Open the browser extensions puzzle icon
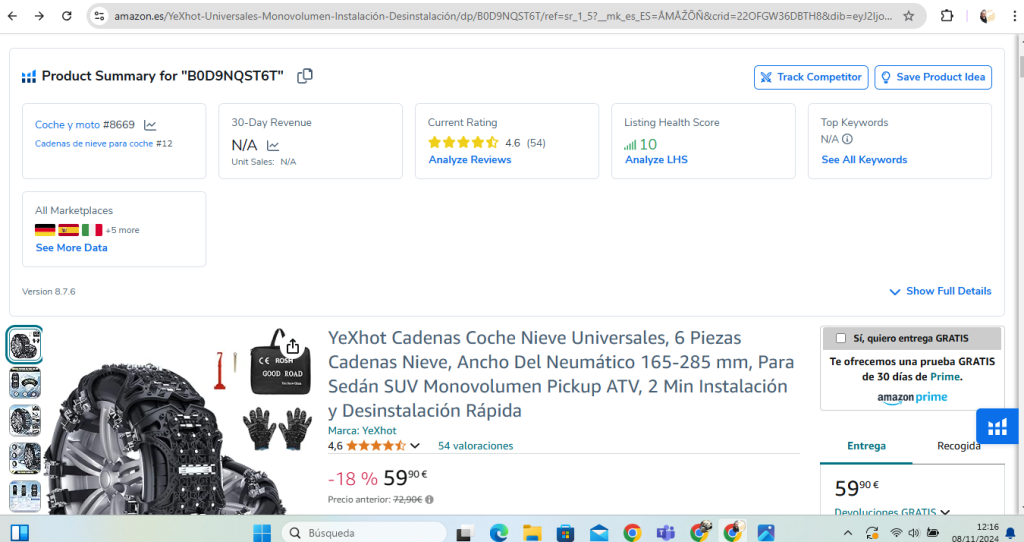 tap(947, 16)
